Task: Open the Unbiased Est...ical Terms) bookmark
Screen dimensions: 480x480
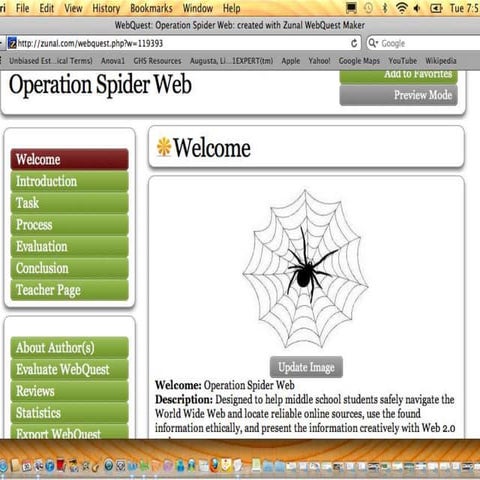Action: pyautogui.click(x=51, y=61)
